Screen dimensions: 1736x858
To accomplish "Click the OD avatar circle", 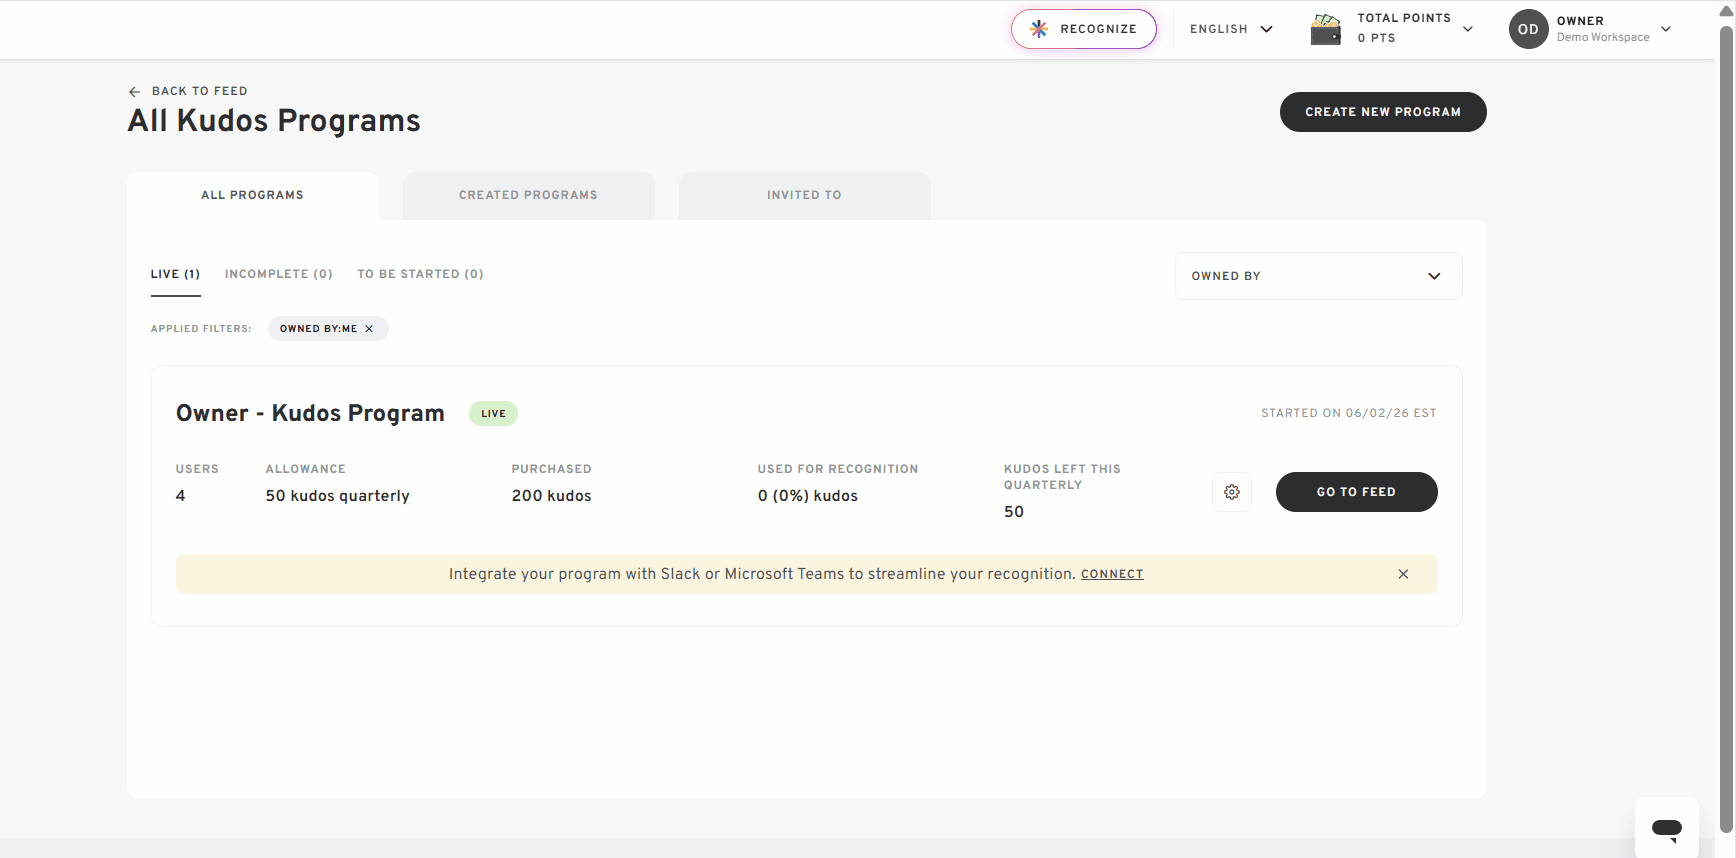I will (x=1528, y=29).
